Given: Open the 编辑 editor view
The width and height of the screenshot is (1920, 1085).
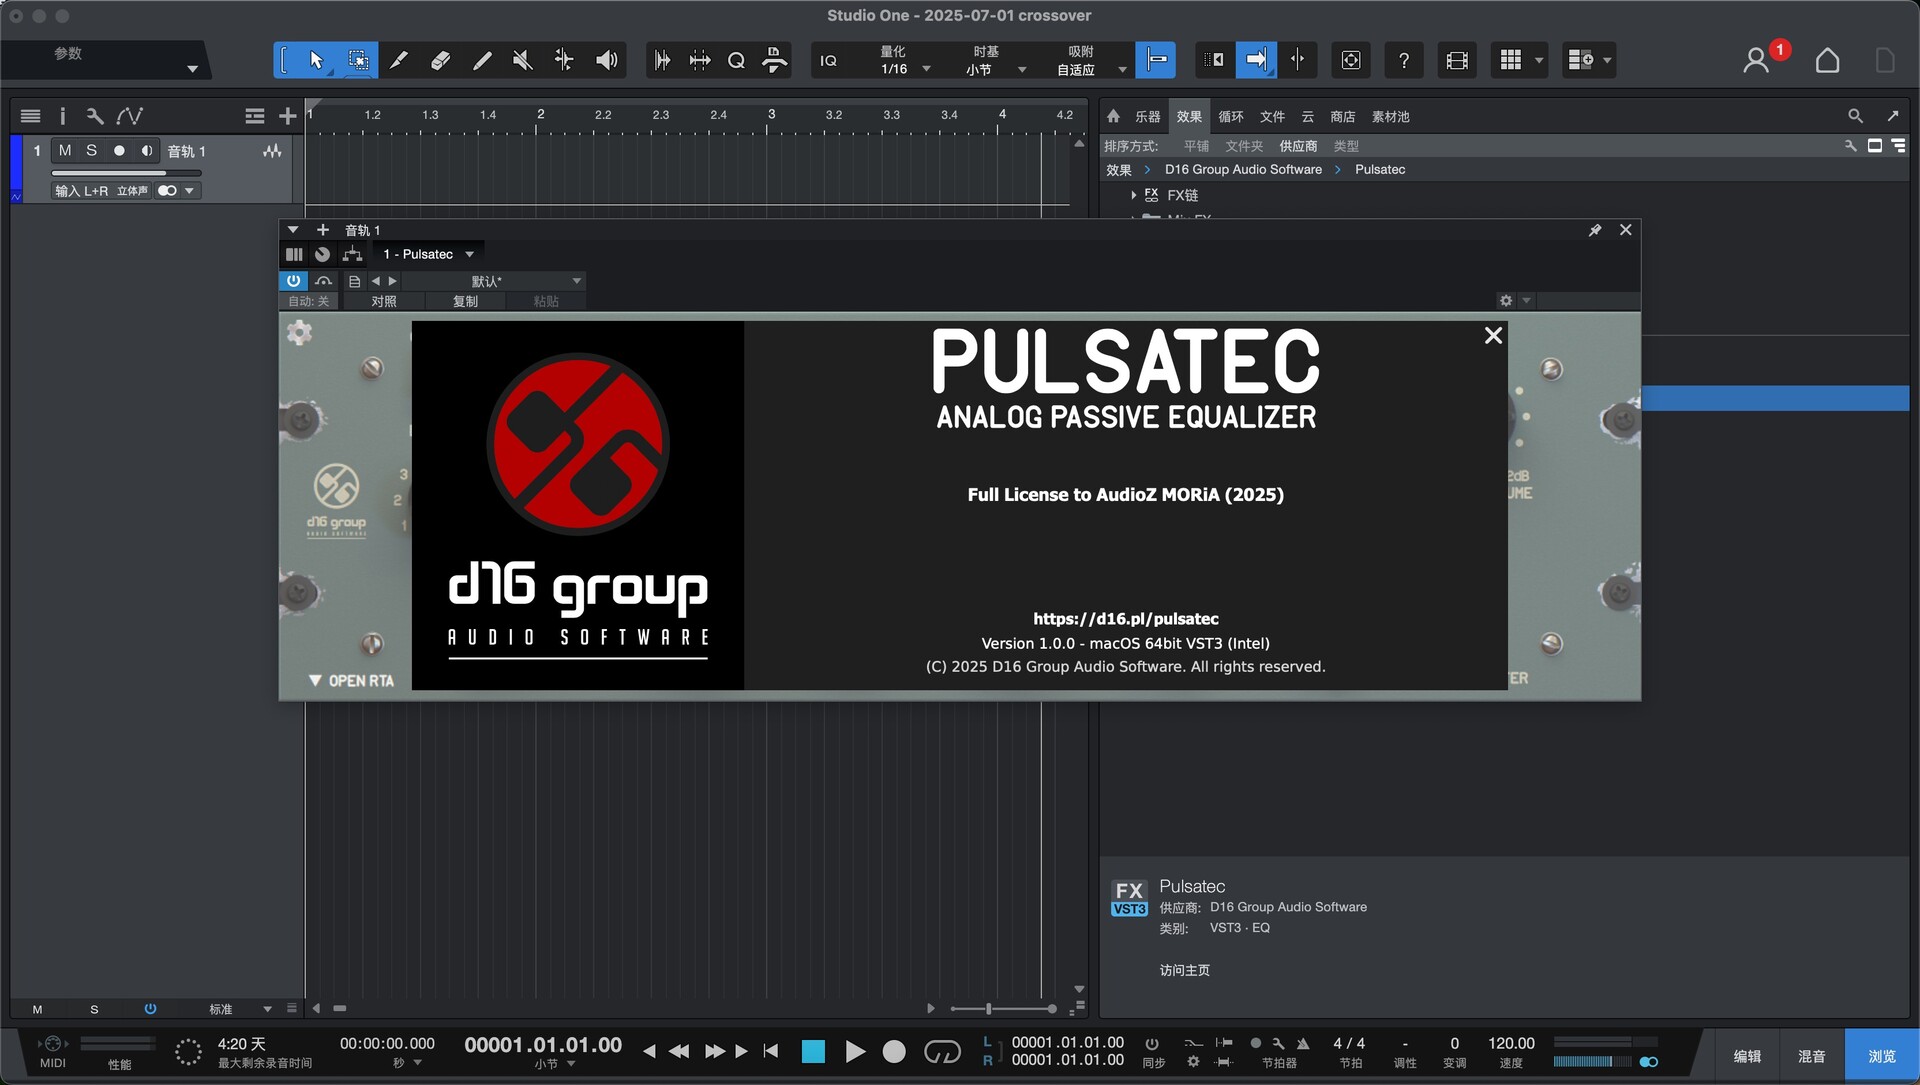Looking at the screenshot, I should coord(1747,1056).
